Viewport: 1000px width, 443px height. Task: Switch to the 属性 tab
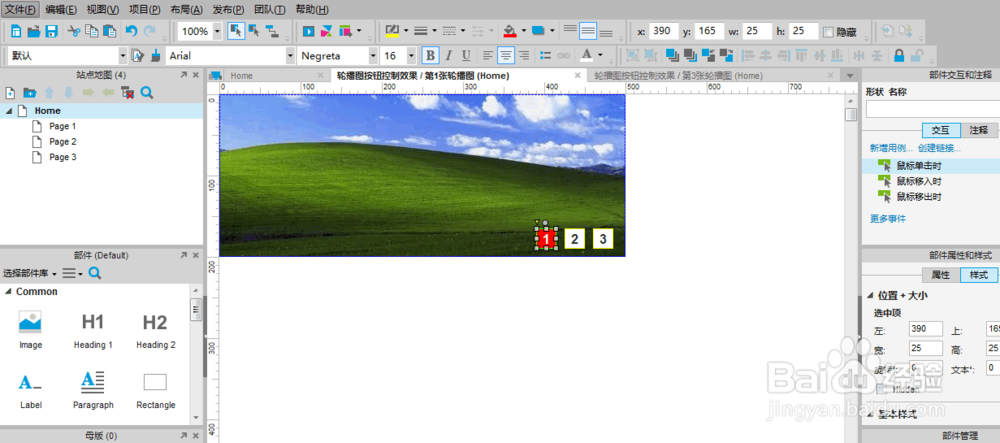click(941, 275)
